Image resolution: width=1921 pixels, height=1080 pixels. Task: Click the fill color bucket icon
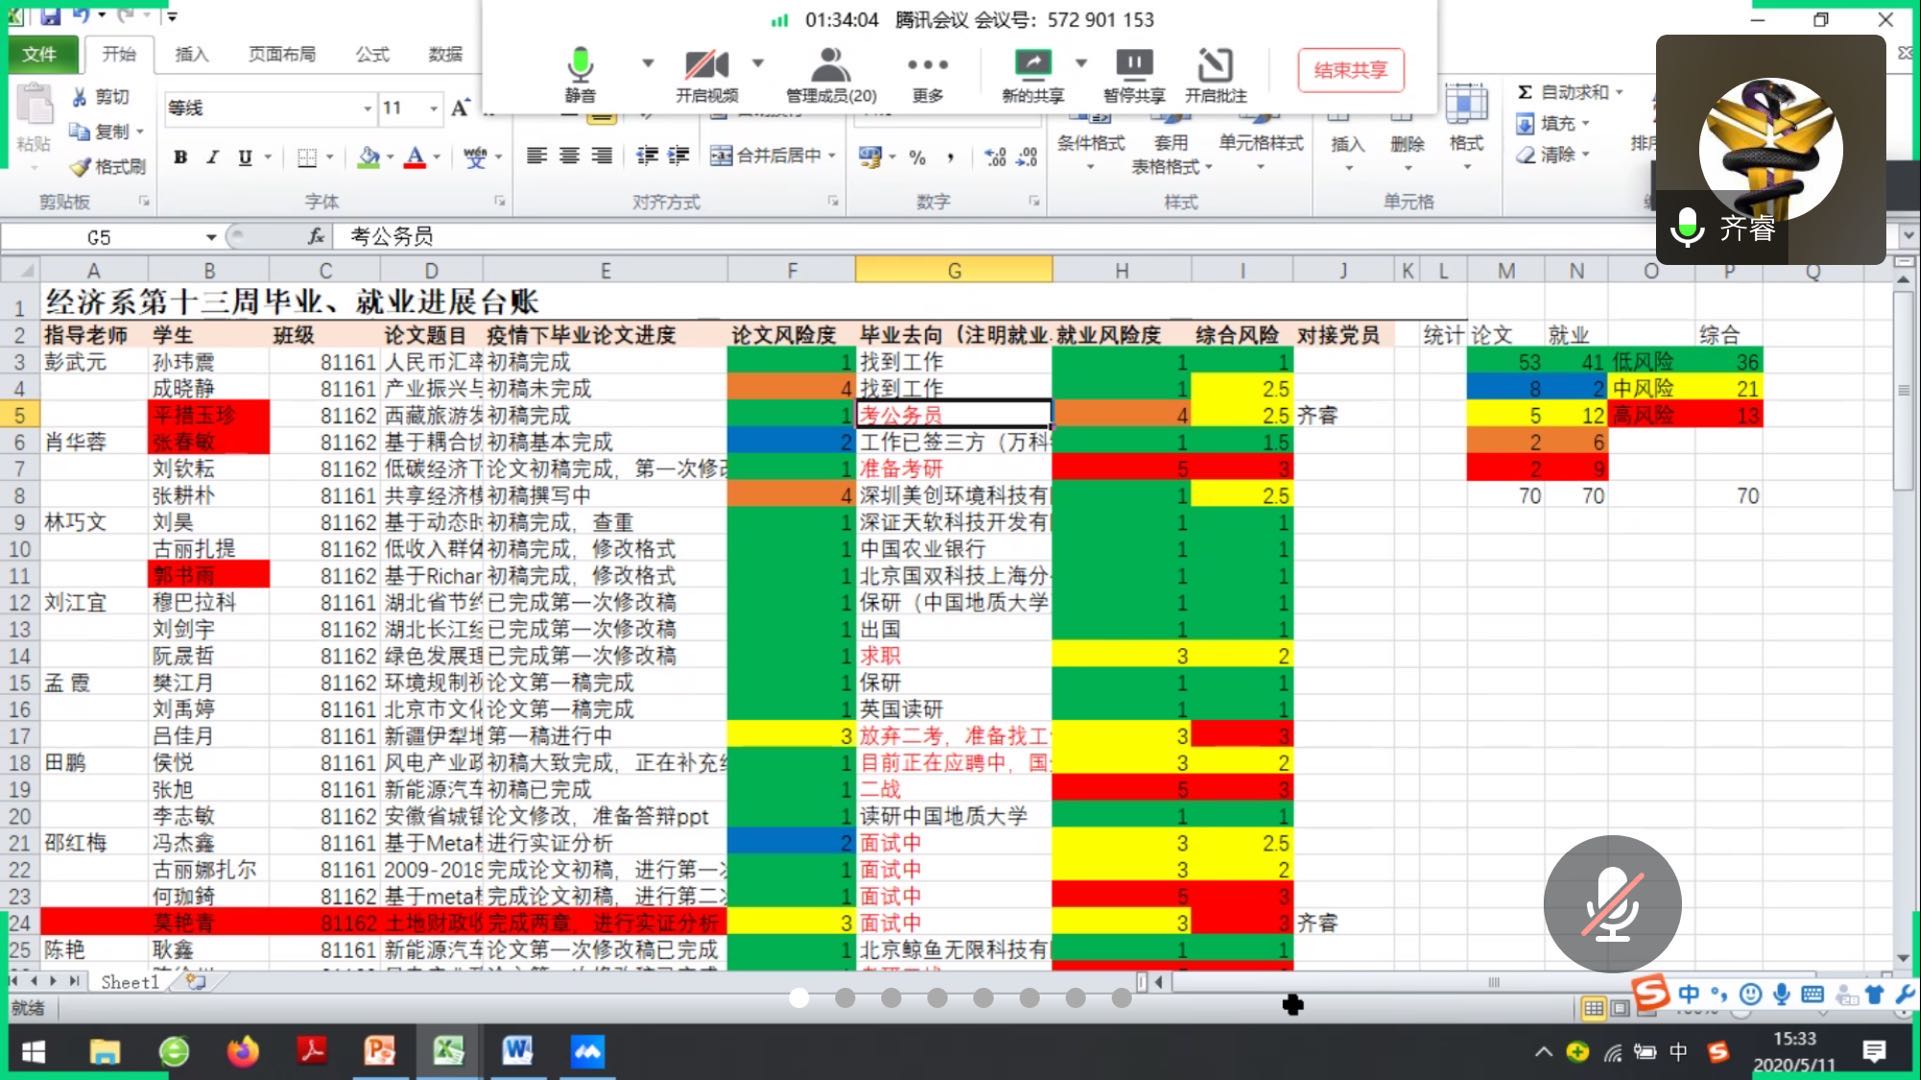tap(368, 157)
